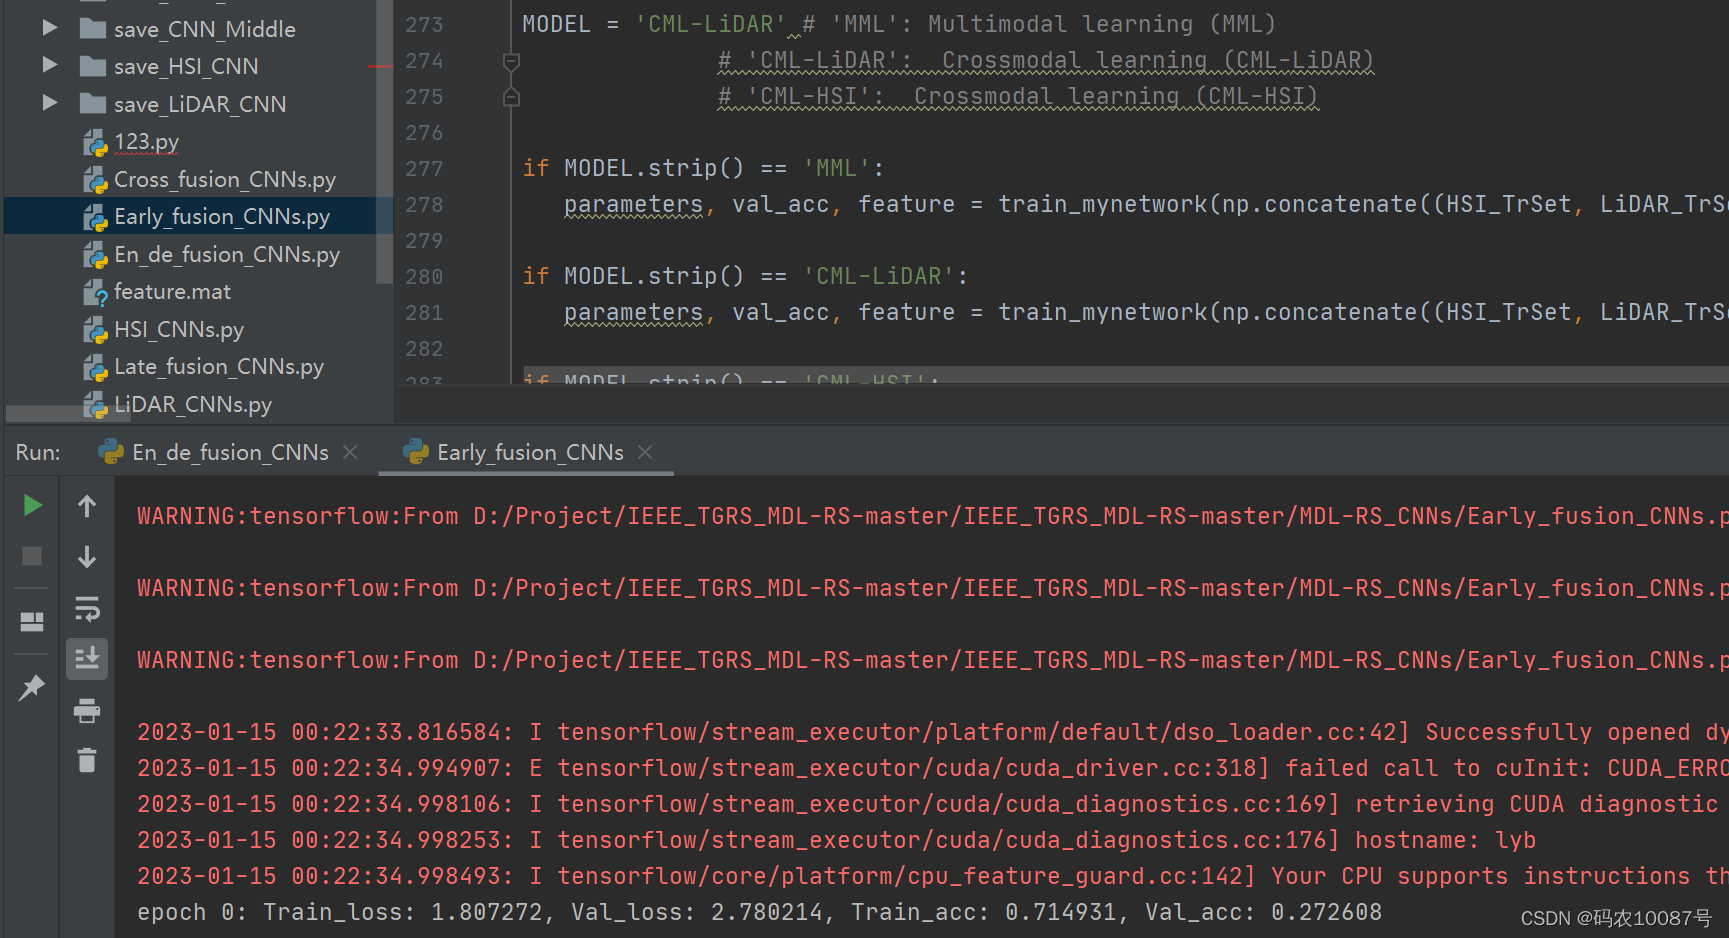This screenshot has width=1729, height=938.
Task: Click the cuInit failed call error line
Action: pos(932,768)
